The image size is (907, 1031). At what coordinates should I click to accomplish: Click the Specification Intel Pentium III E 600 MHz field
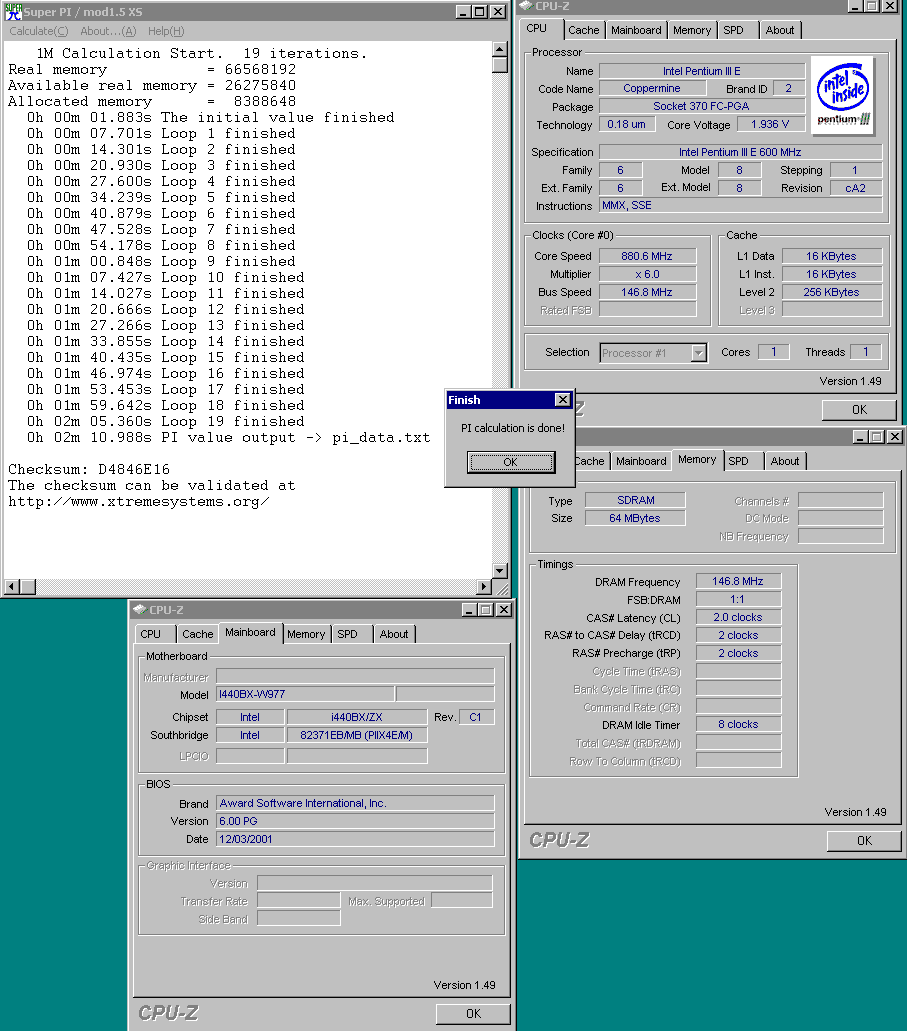(741, 152)
